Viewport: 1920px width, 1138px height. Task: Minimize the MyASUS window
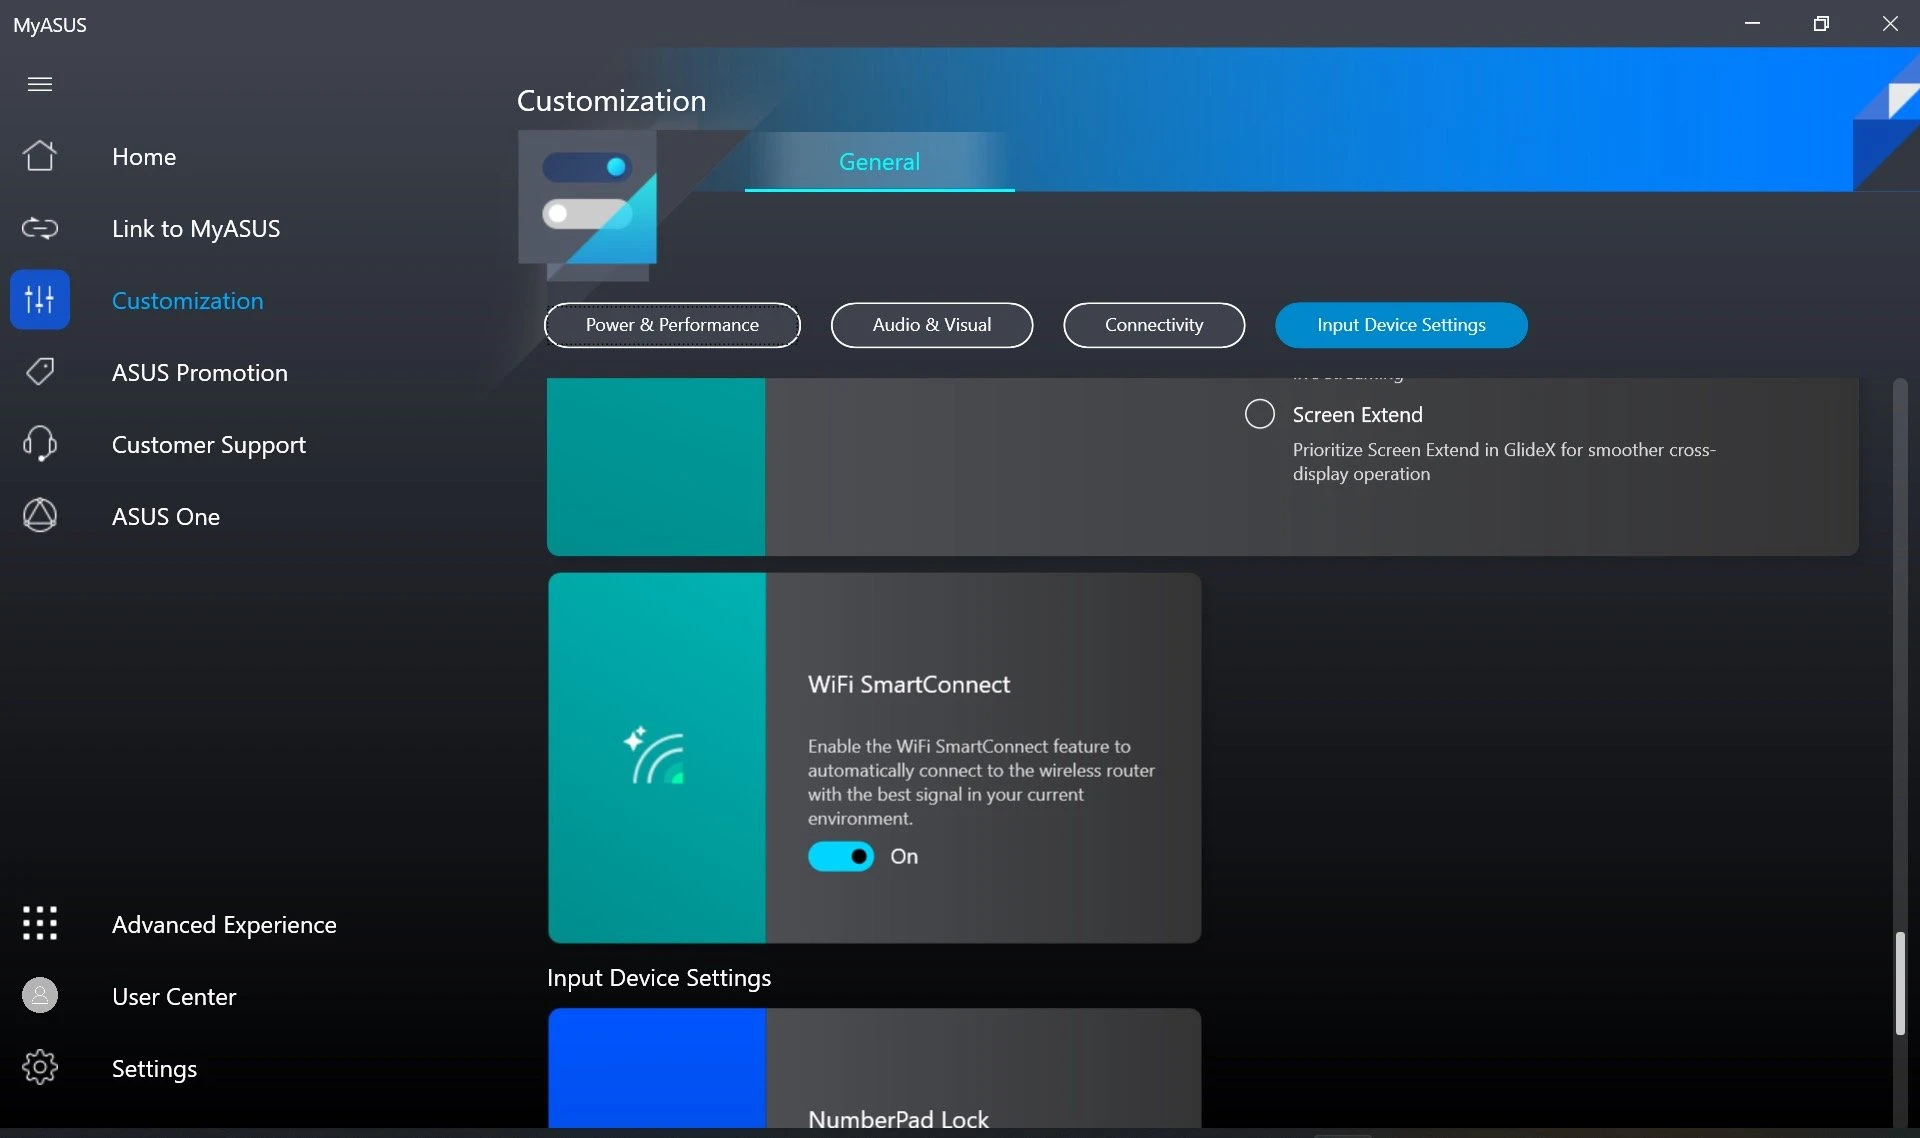tap(1752, 24)
